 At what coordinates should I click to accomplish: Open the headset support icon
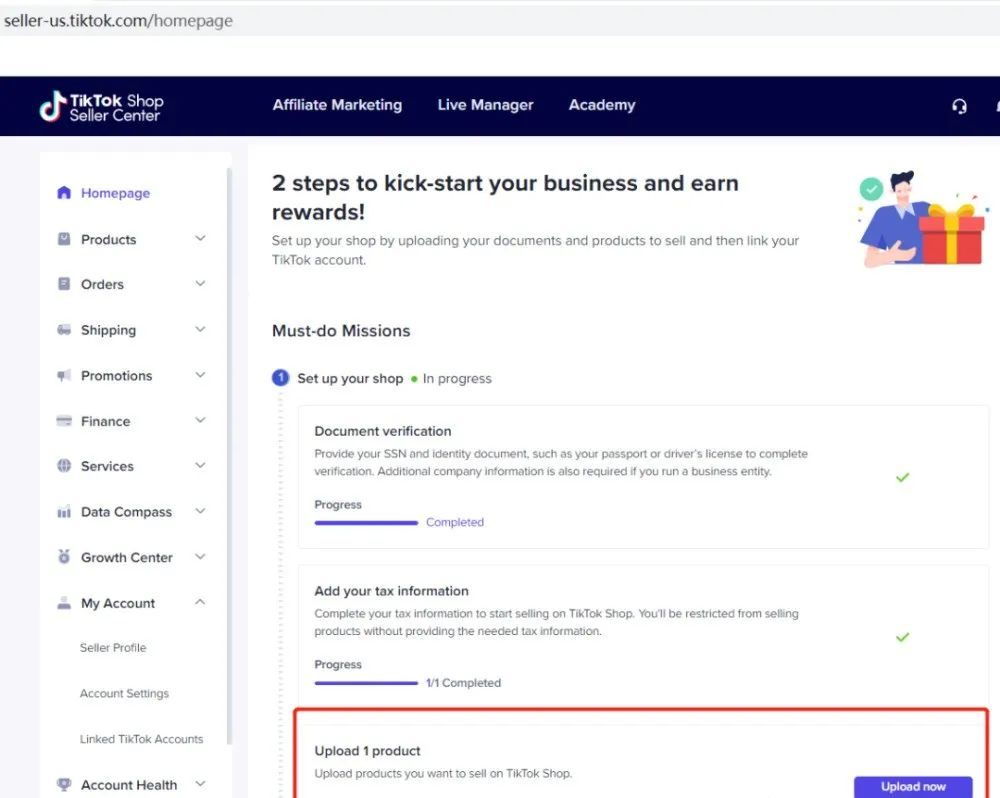959,106
